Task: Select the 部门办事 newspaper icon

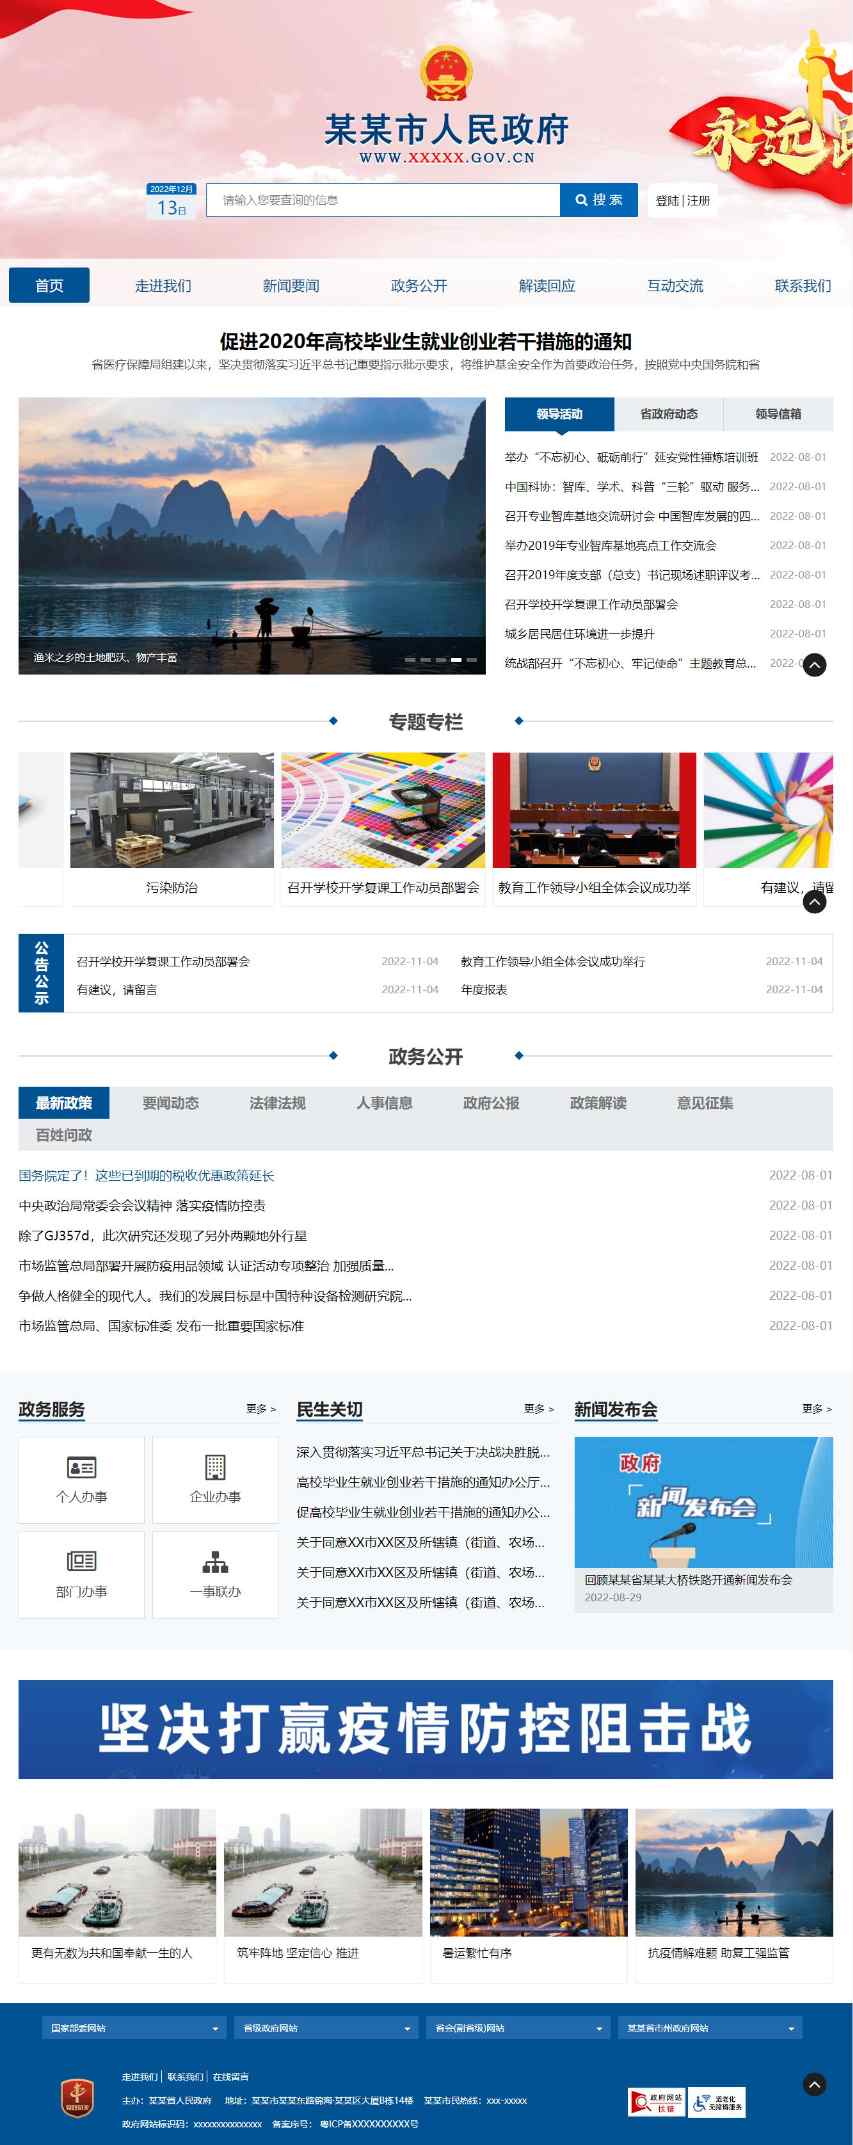Action: coord(81,1561)
